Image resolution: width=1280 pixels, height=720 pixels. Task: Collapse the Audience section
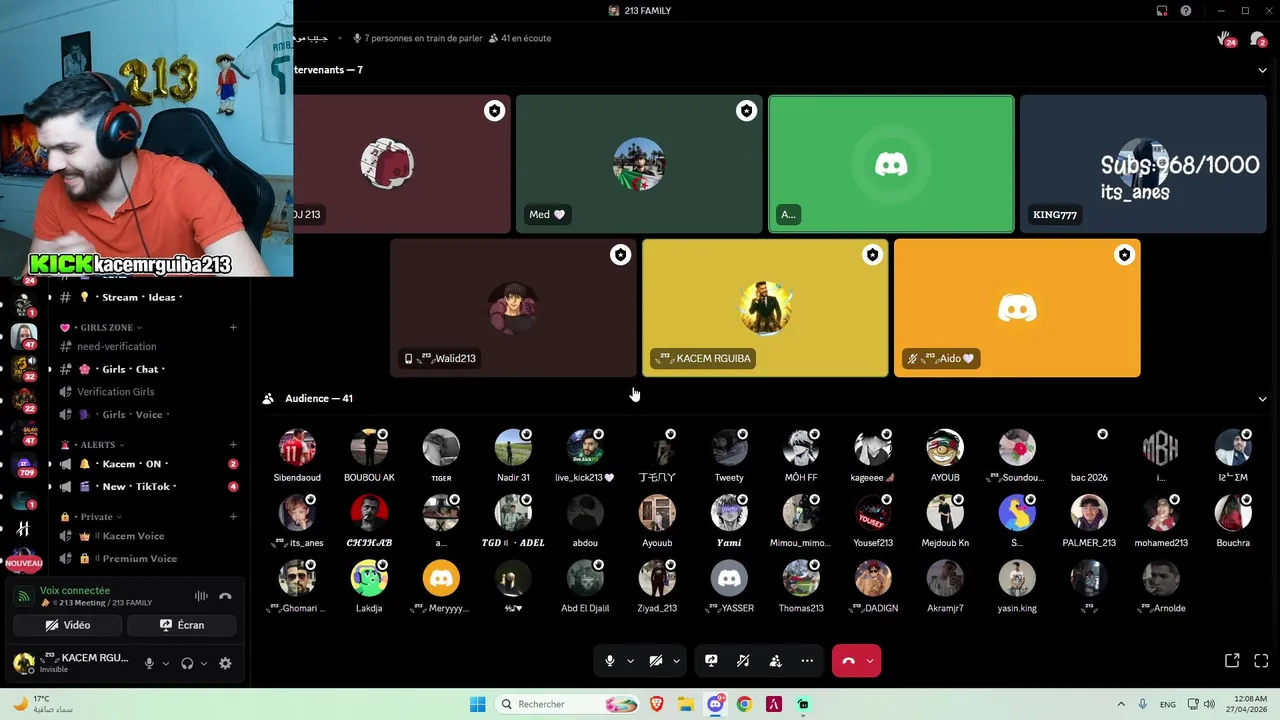(1262, 399)
